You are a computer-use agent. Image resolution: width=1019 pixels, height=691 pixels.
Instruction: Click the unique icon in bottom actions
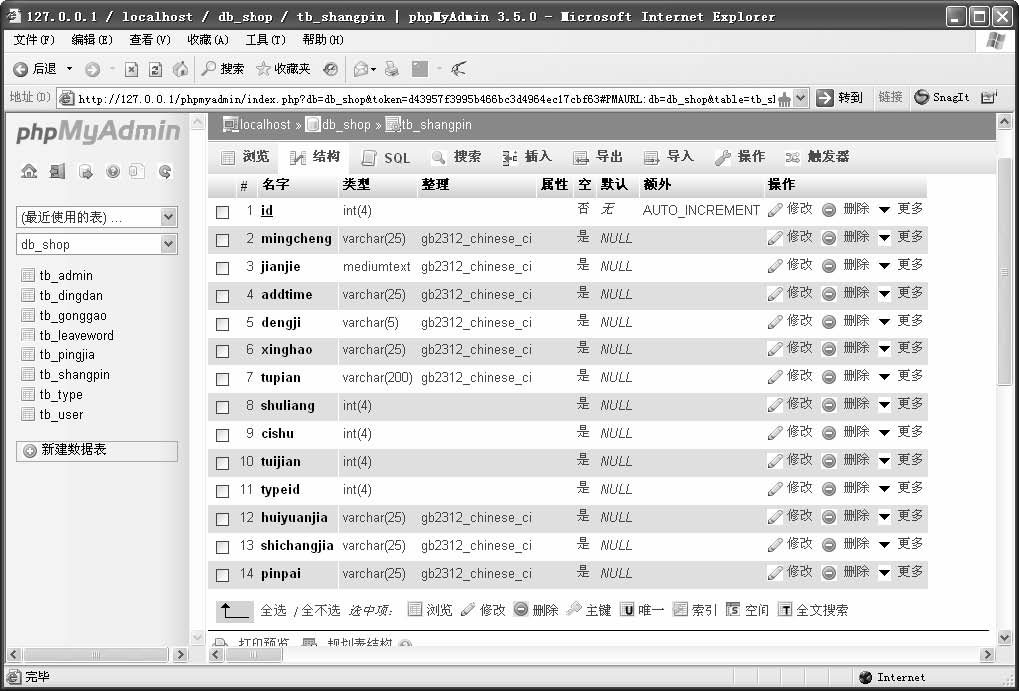click(x=626, y=609)
